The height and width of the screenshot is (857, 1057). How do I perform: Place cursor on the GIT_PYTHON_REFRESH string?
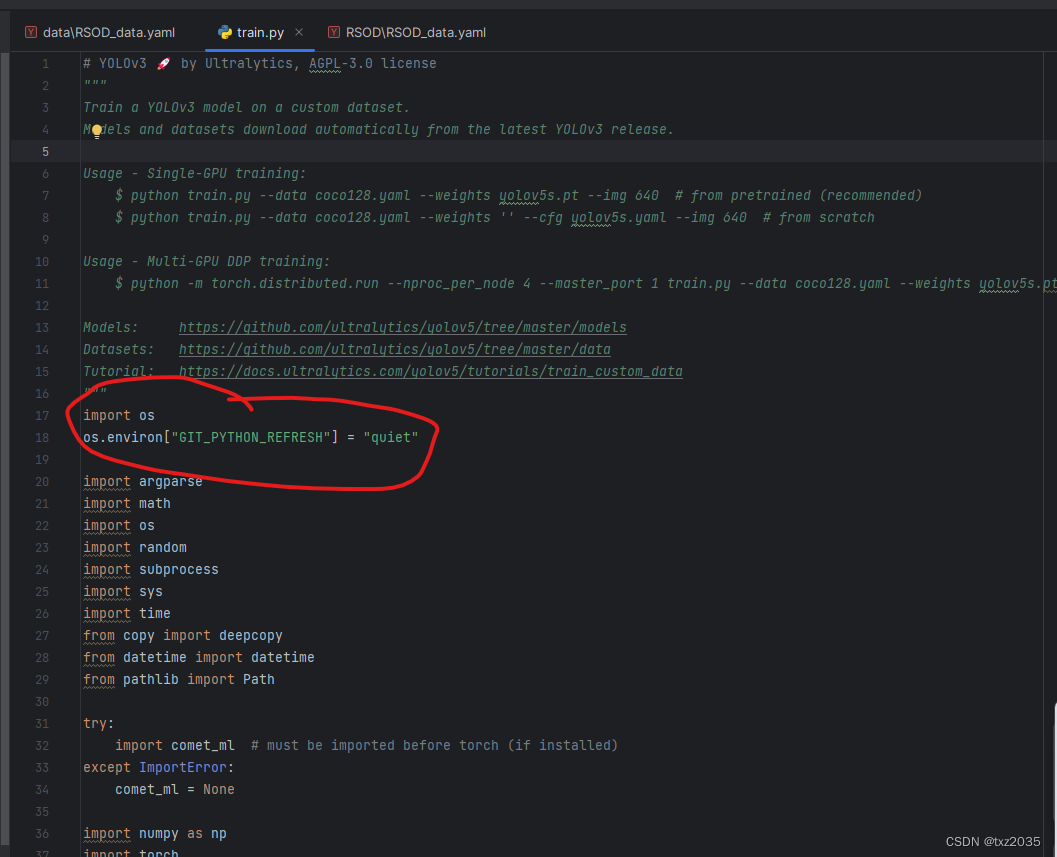pos(248,437)
